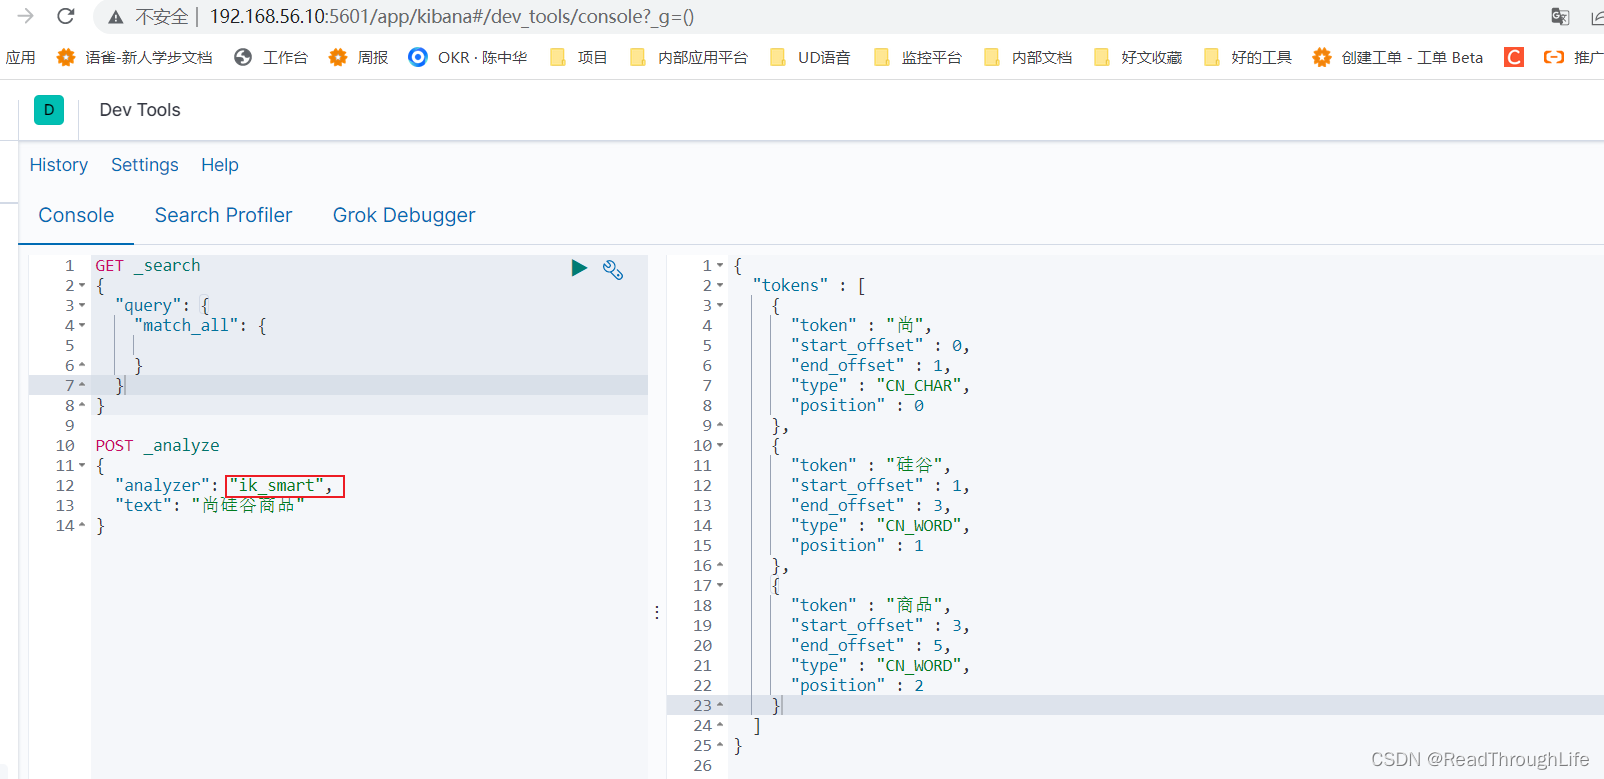
Task: Click the Dev Tools breadcrumb title
Action: click(140, 110)
